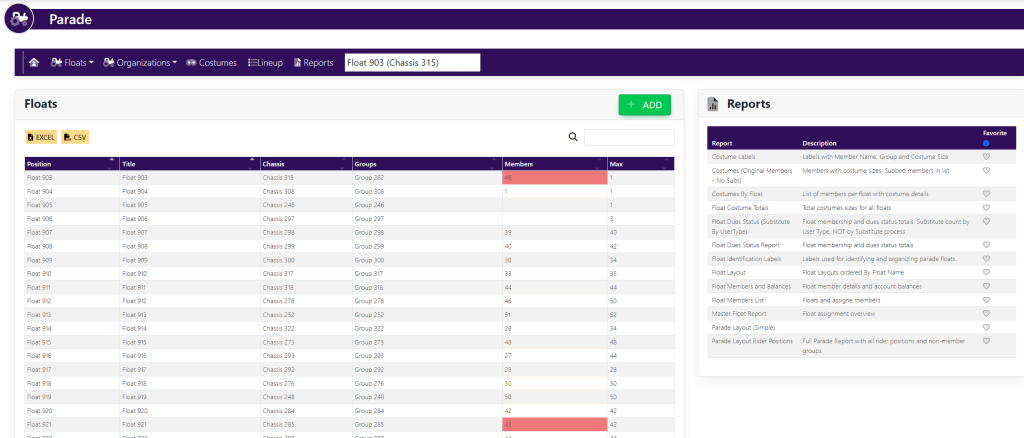Image resolution: width=1024 pixels, height=438 pixels.
Task: Click the Favorite column info icon
Action: pos(986,143)
